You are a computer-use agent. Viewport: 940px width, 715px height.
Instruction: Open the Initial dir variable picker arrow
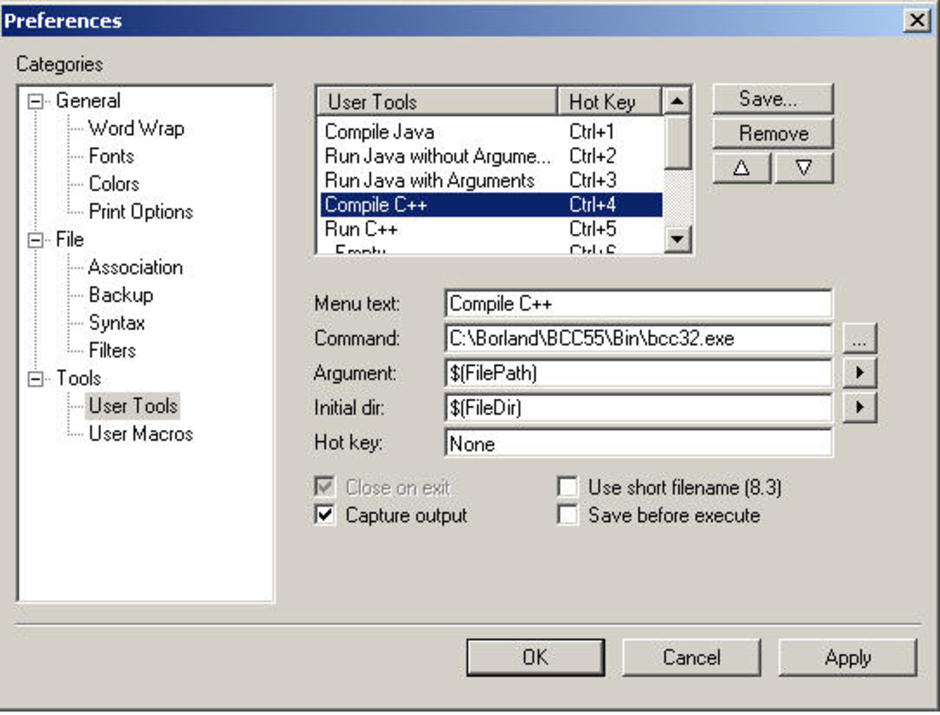tap(859, 408)
